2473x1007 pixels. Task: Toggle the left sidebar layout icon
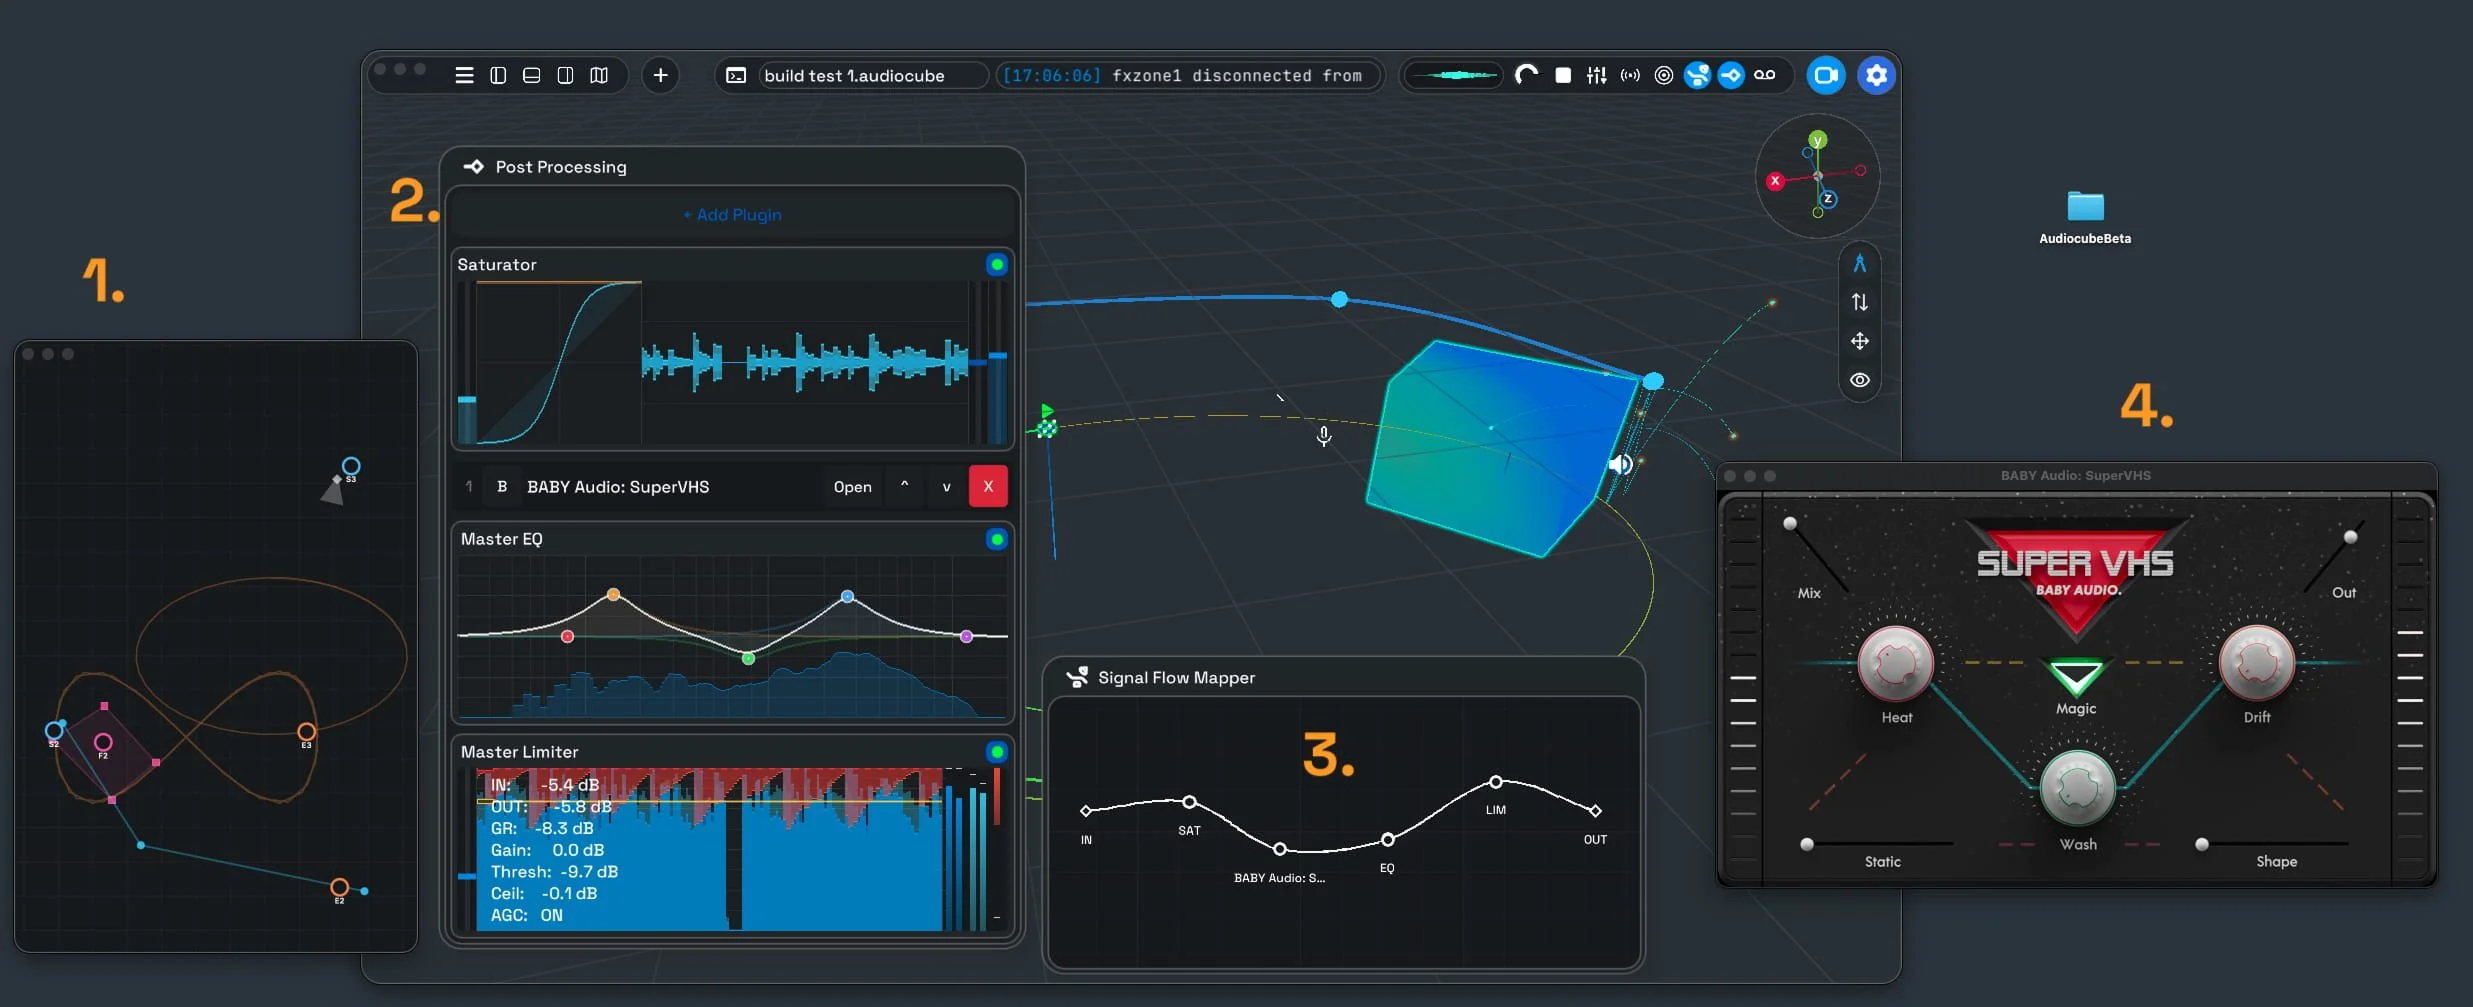pos(498,76)
